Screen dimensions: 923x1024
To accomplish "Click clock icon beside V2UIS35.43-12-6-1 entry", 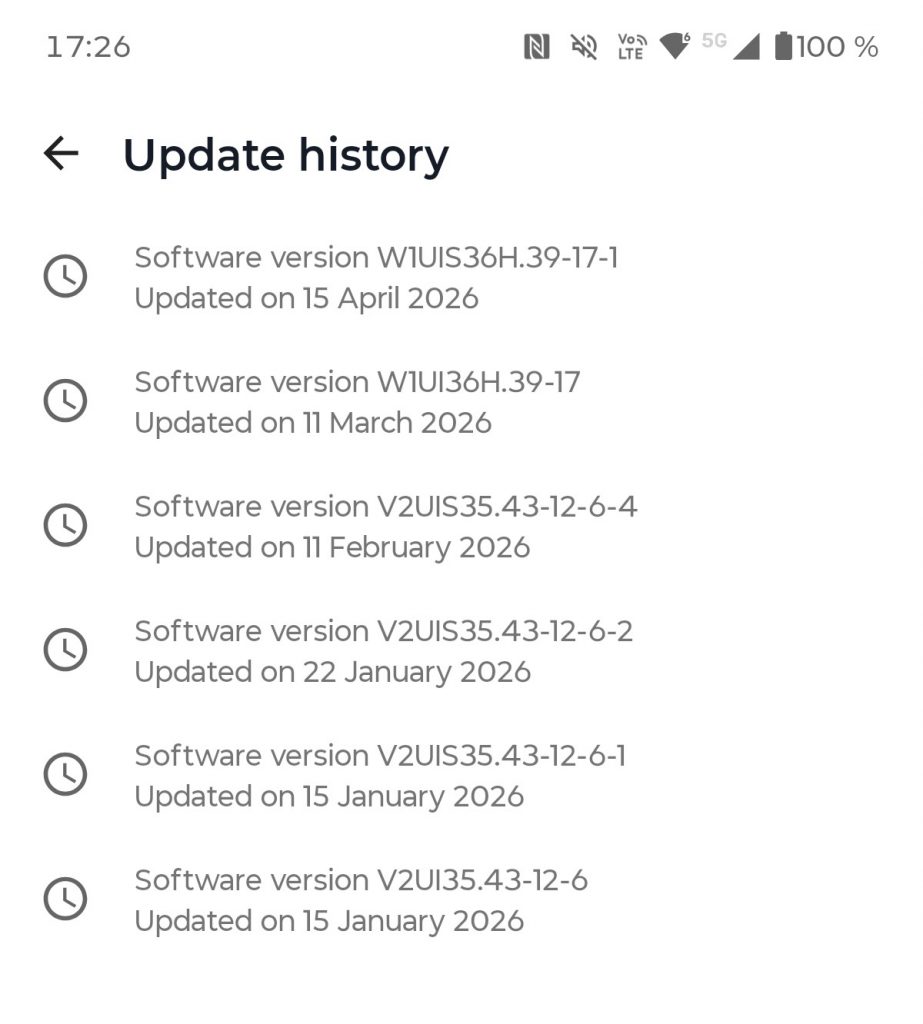I will [x=66, y=774].
